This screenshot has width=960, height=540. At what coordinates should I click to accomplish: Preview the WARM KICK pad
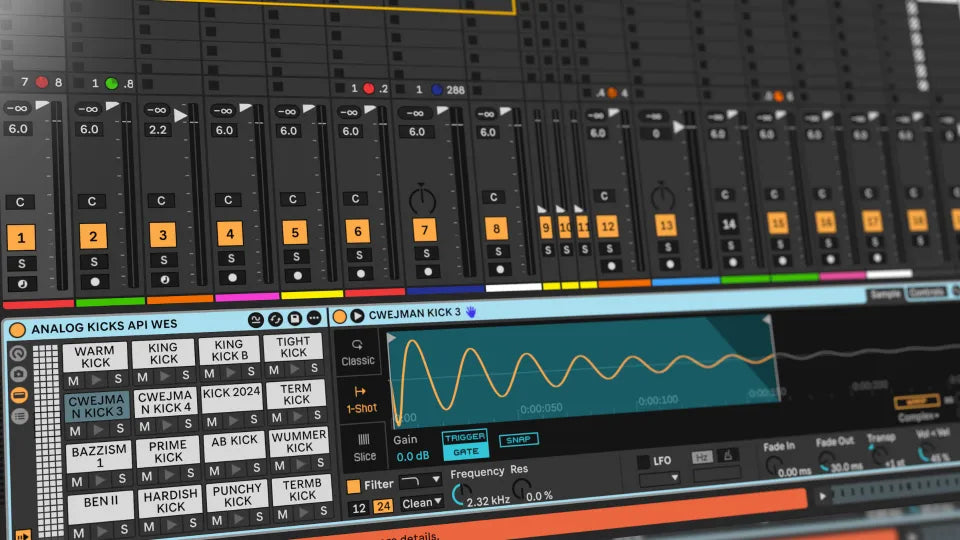coord(96,380)
